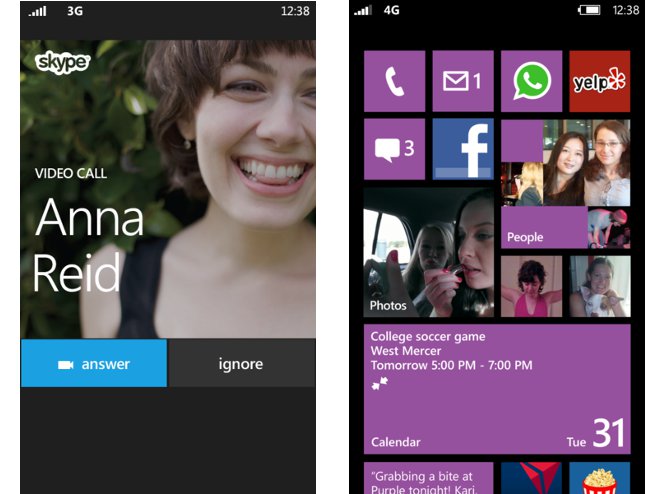Open the popcorn movie app tile
Viewport: 660px width, 494px height.
pos(600,478)
